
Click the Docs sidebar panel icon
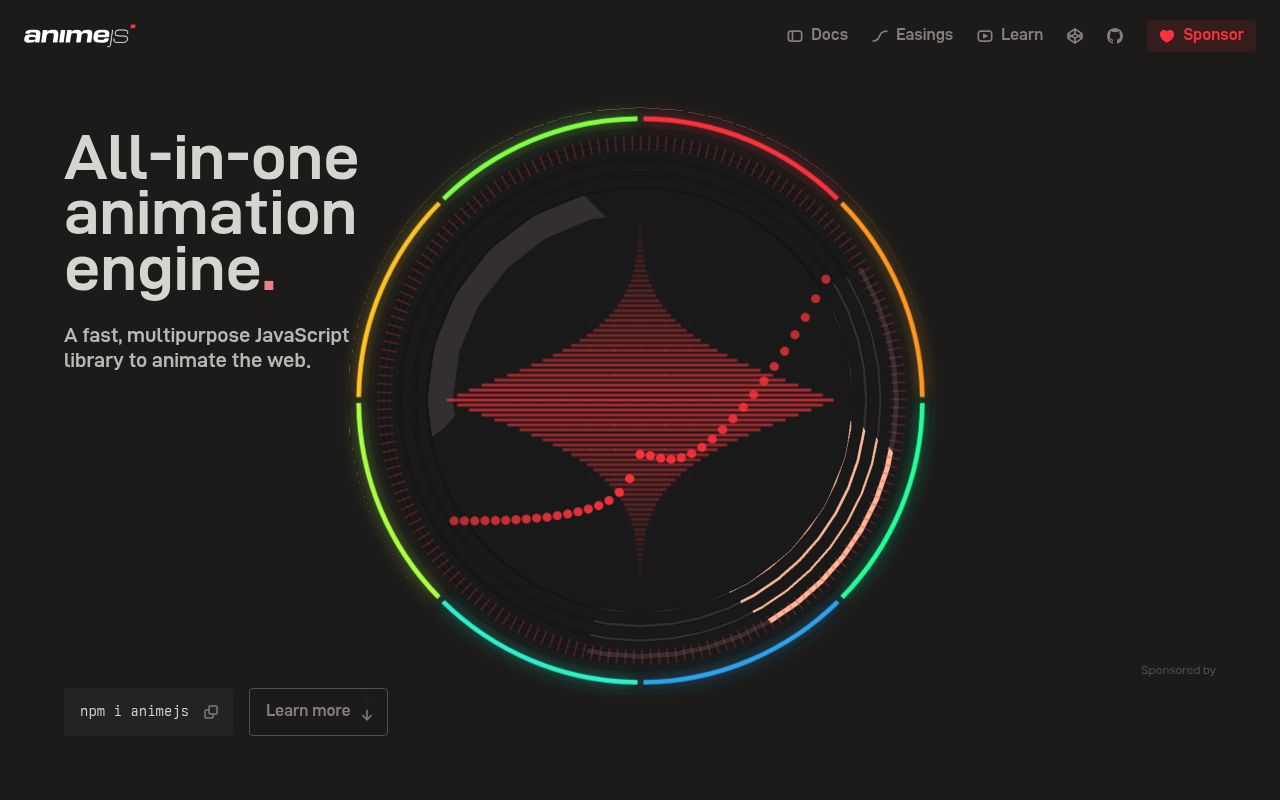click(x=795, y=36)
